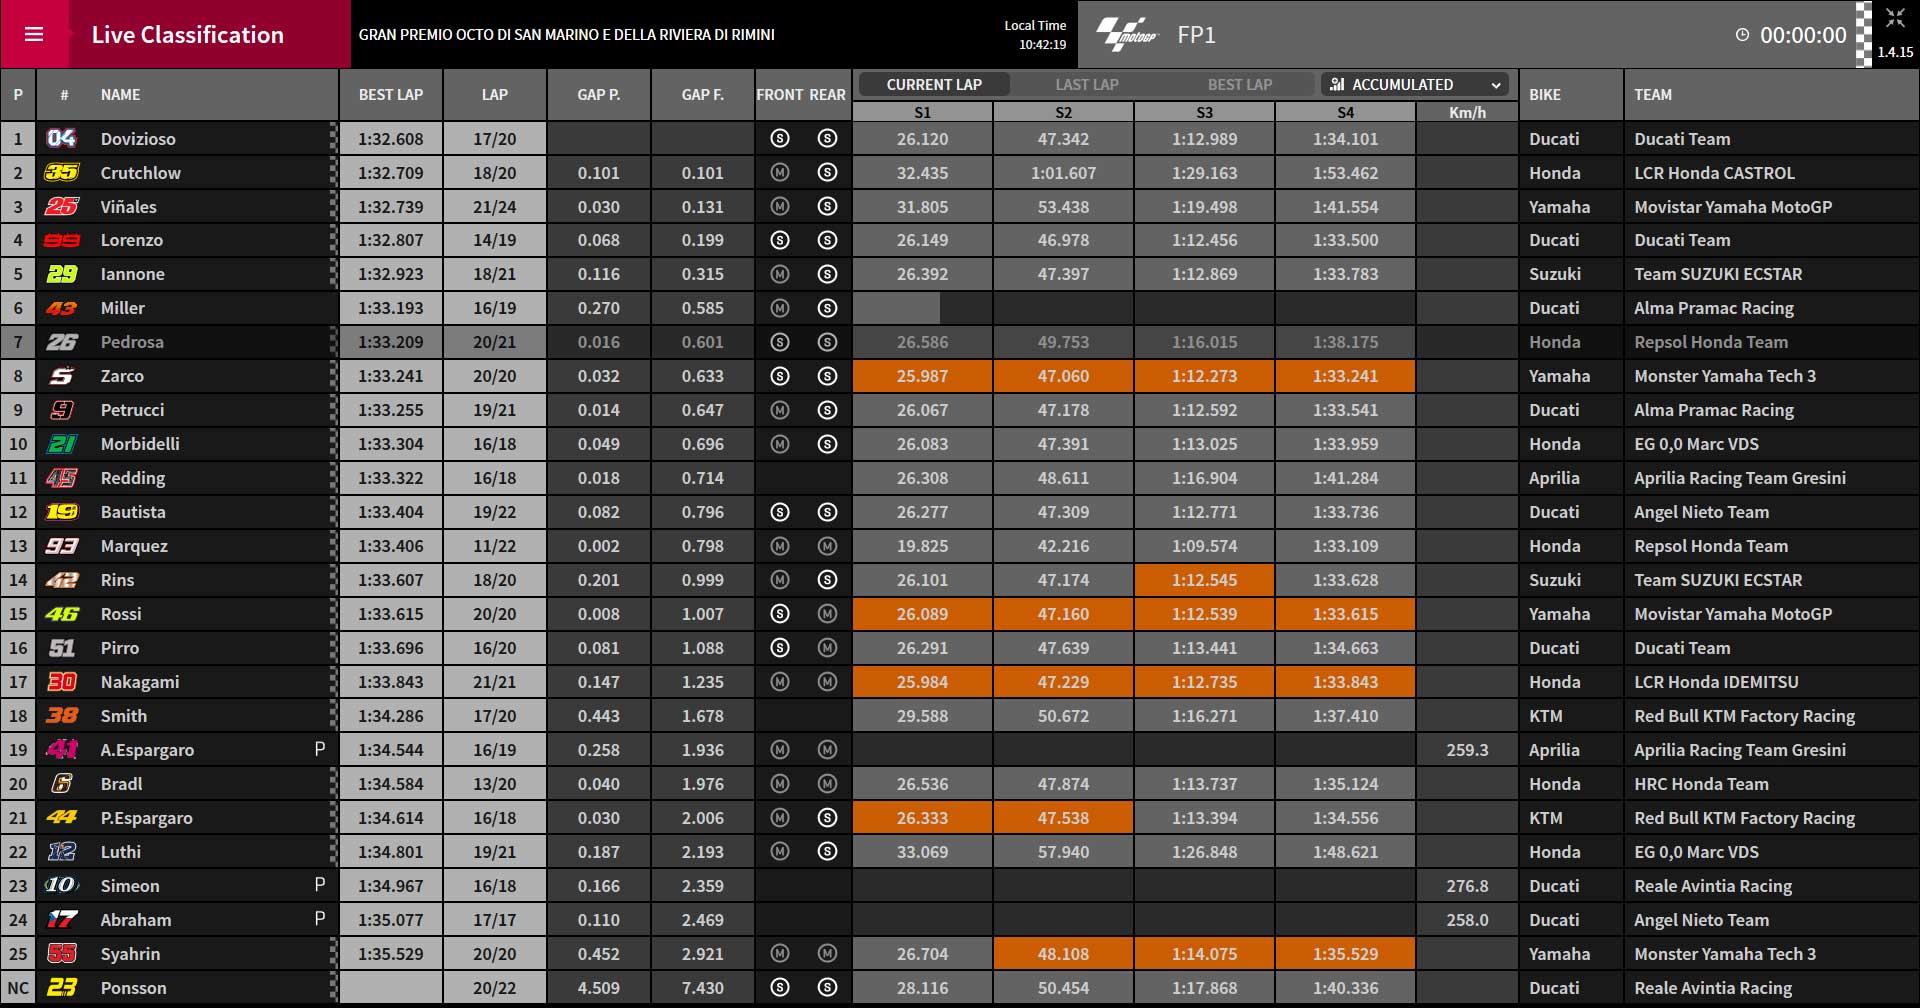Click Marquez's number 93 badge

point(61,546)
